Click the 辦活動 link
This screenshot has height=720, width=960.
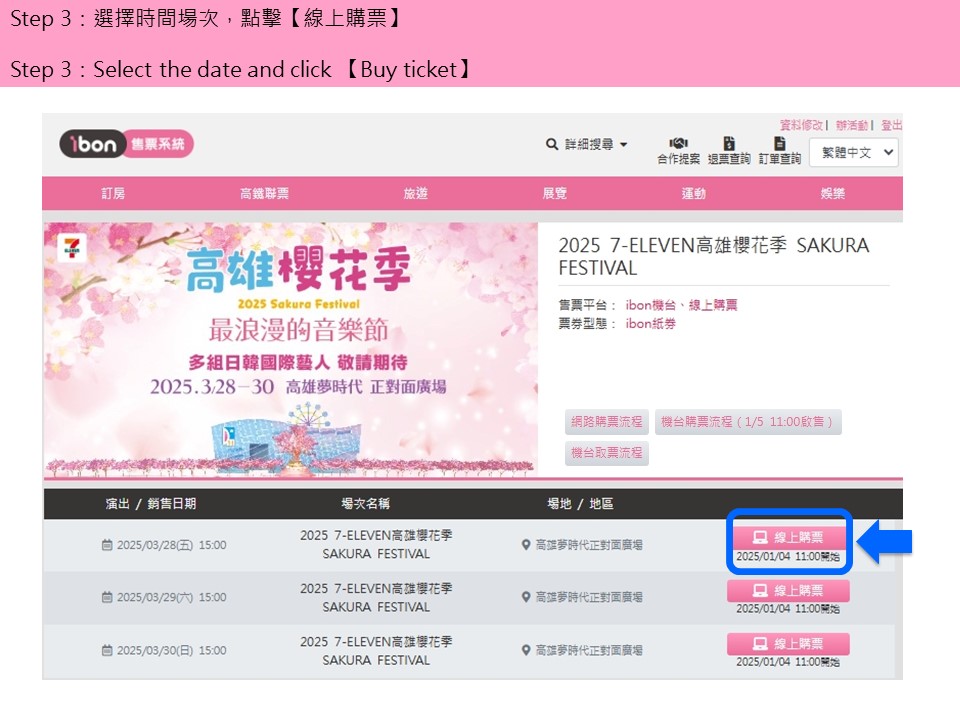point(852,125)
